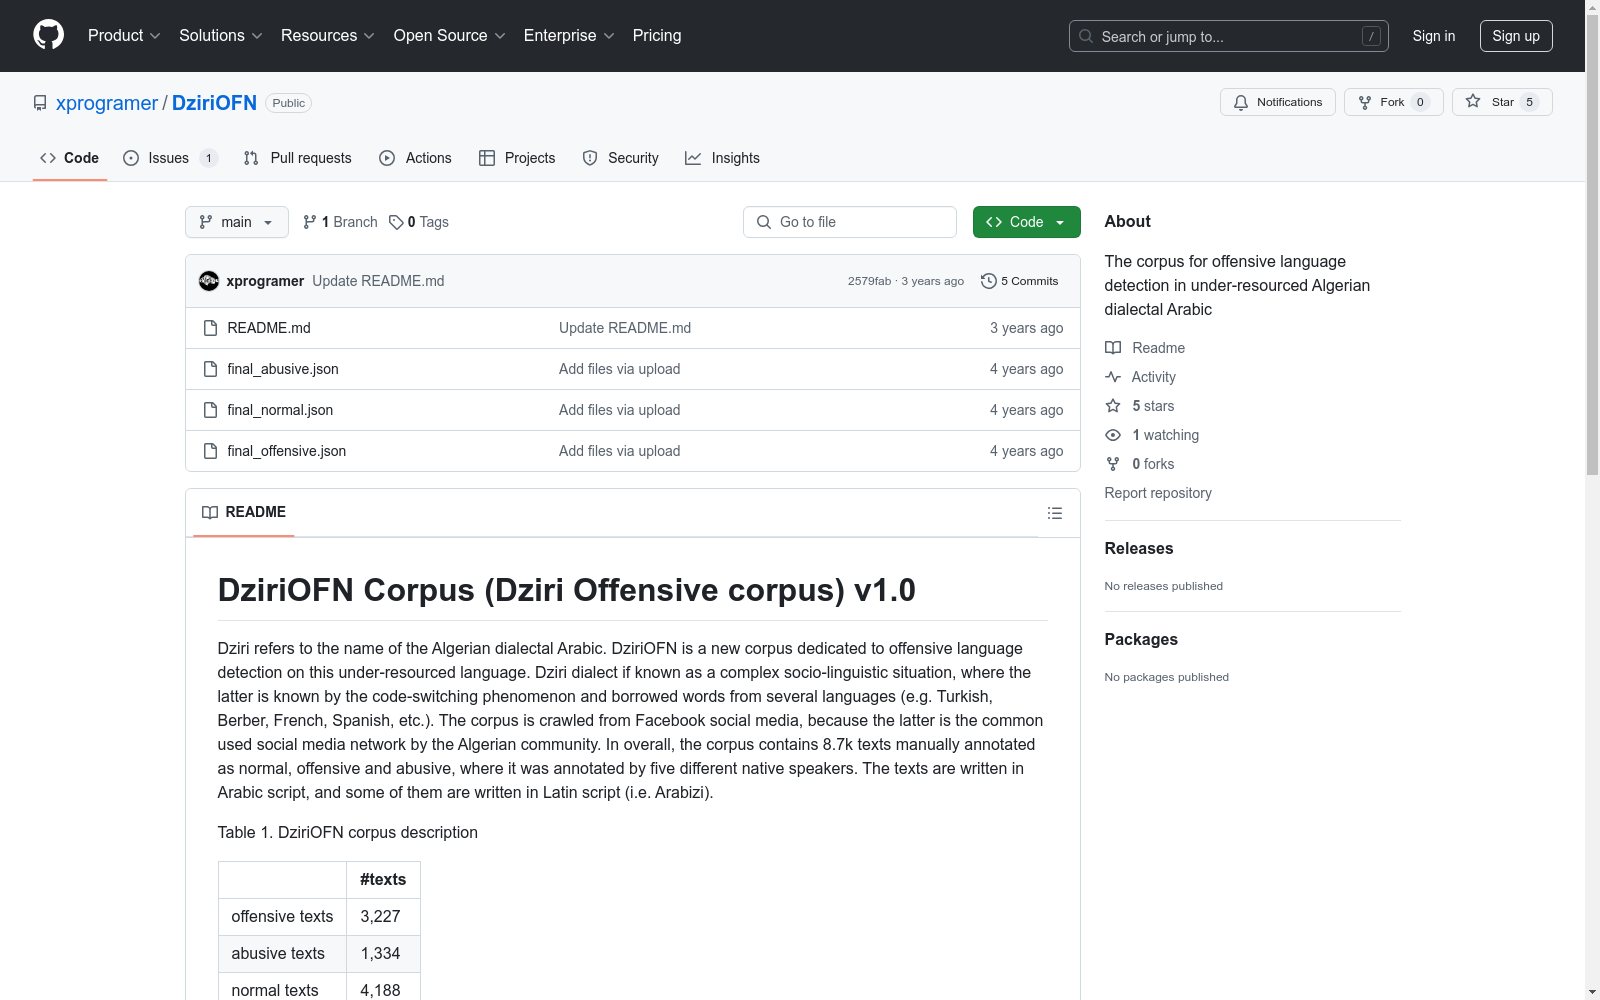Click the Sign up button
This screenshot has width=1600, height=1000.
pyautogui.click(x=1516, y=36)
